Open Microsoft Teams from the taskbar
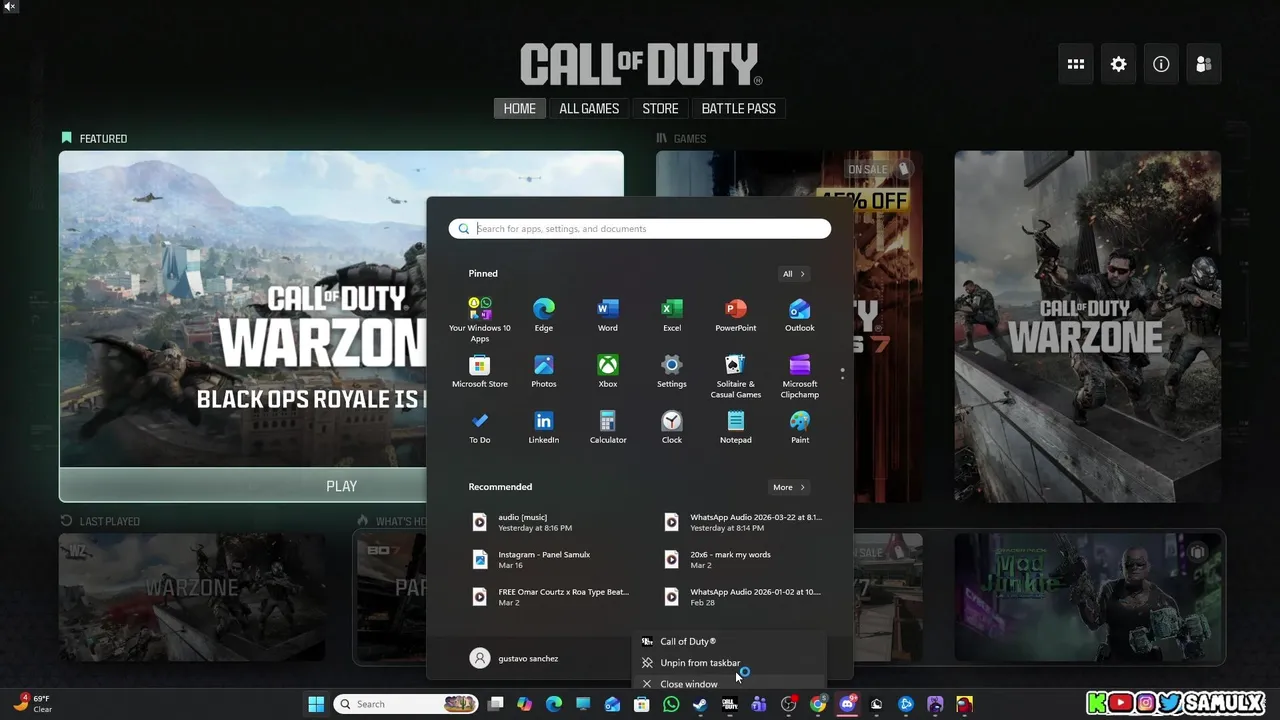The width and height of the screenshot is (1280, 720). tap(759, 704)
